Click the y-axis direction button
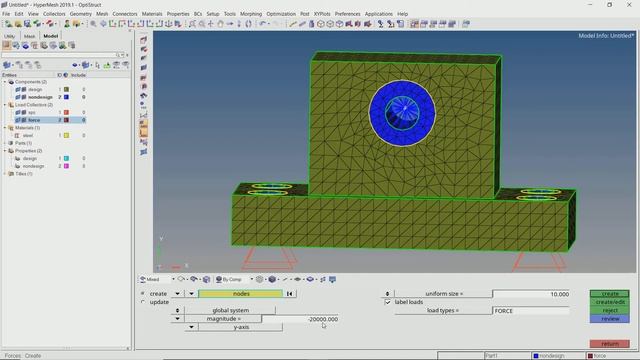 pos(240,327)
